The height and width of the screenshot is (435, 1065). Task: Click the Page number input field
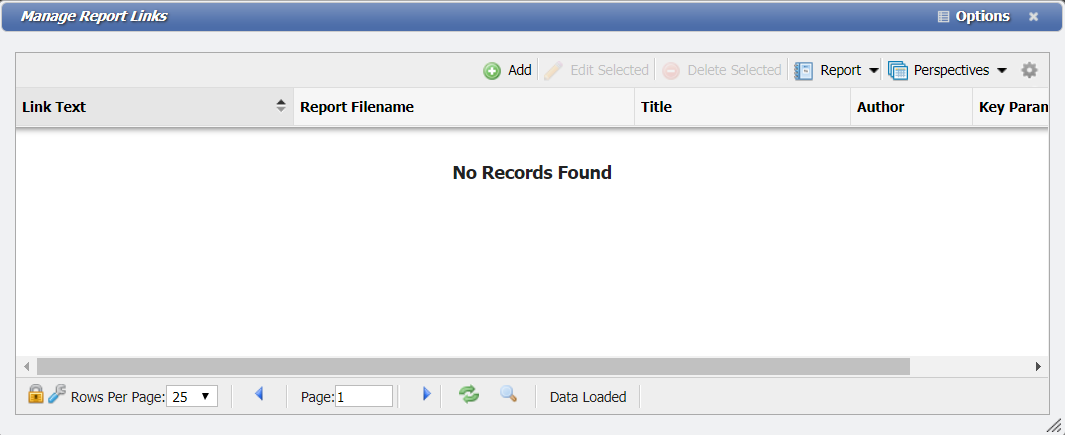point(364,396)
